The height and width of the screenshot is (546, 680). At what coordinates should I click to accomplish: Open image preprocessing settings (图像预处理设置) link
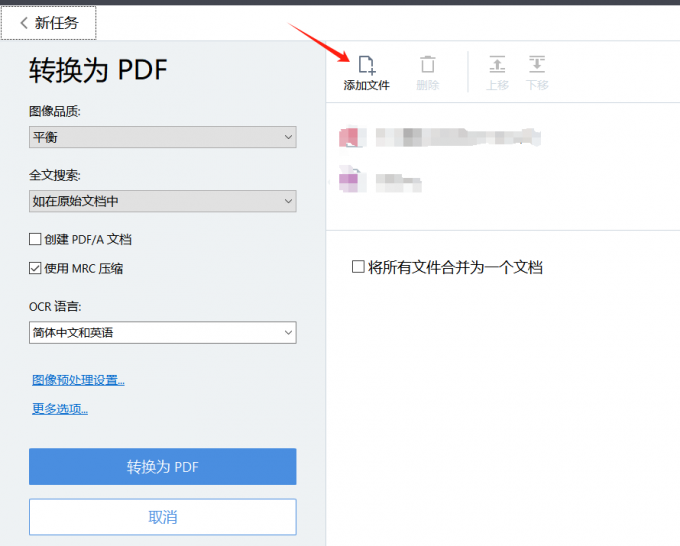[x=78, y=380]
